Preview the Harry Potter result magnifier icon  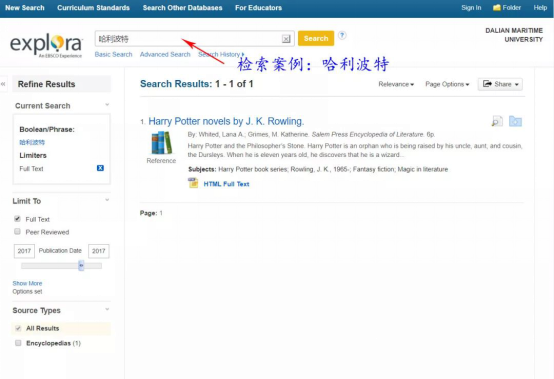(x=497, y=122)
